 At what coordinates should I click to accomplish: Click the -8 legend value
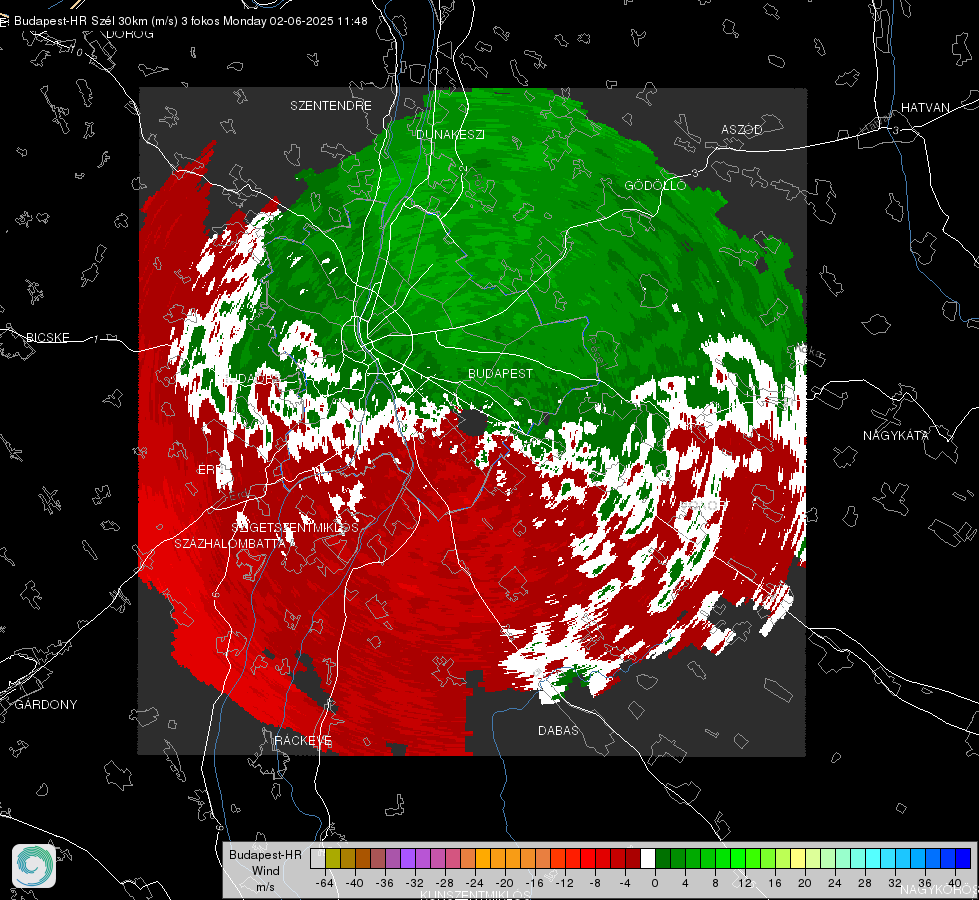click(597, 883)
